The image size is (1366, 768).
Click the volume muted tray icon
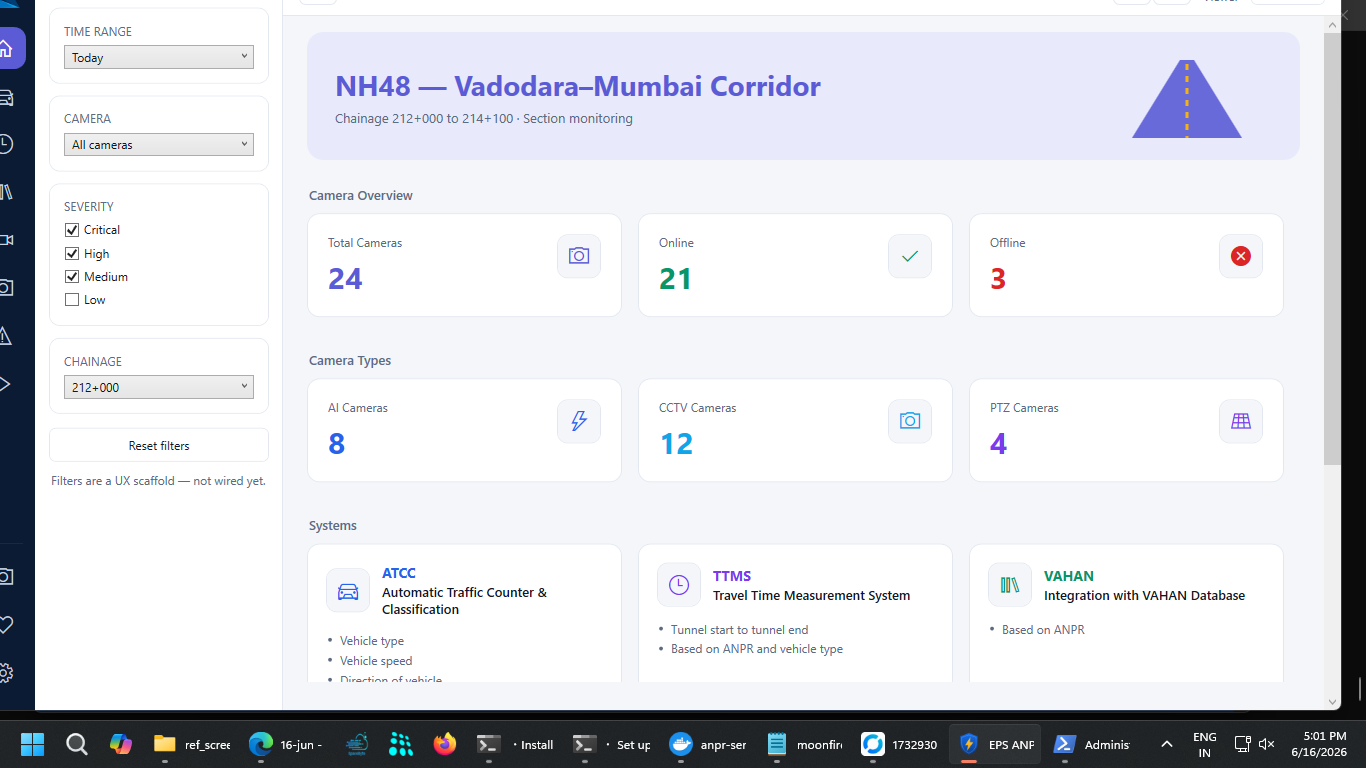pyautogui.click(x=1266, y=744)
